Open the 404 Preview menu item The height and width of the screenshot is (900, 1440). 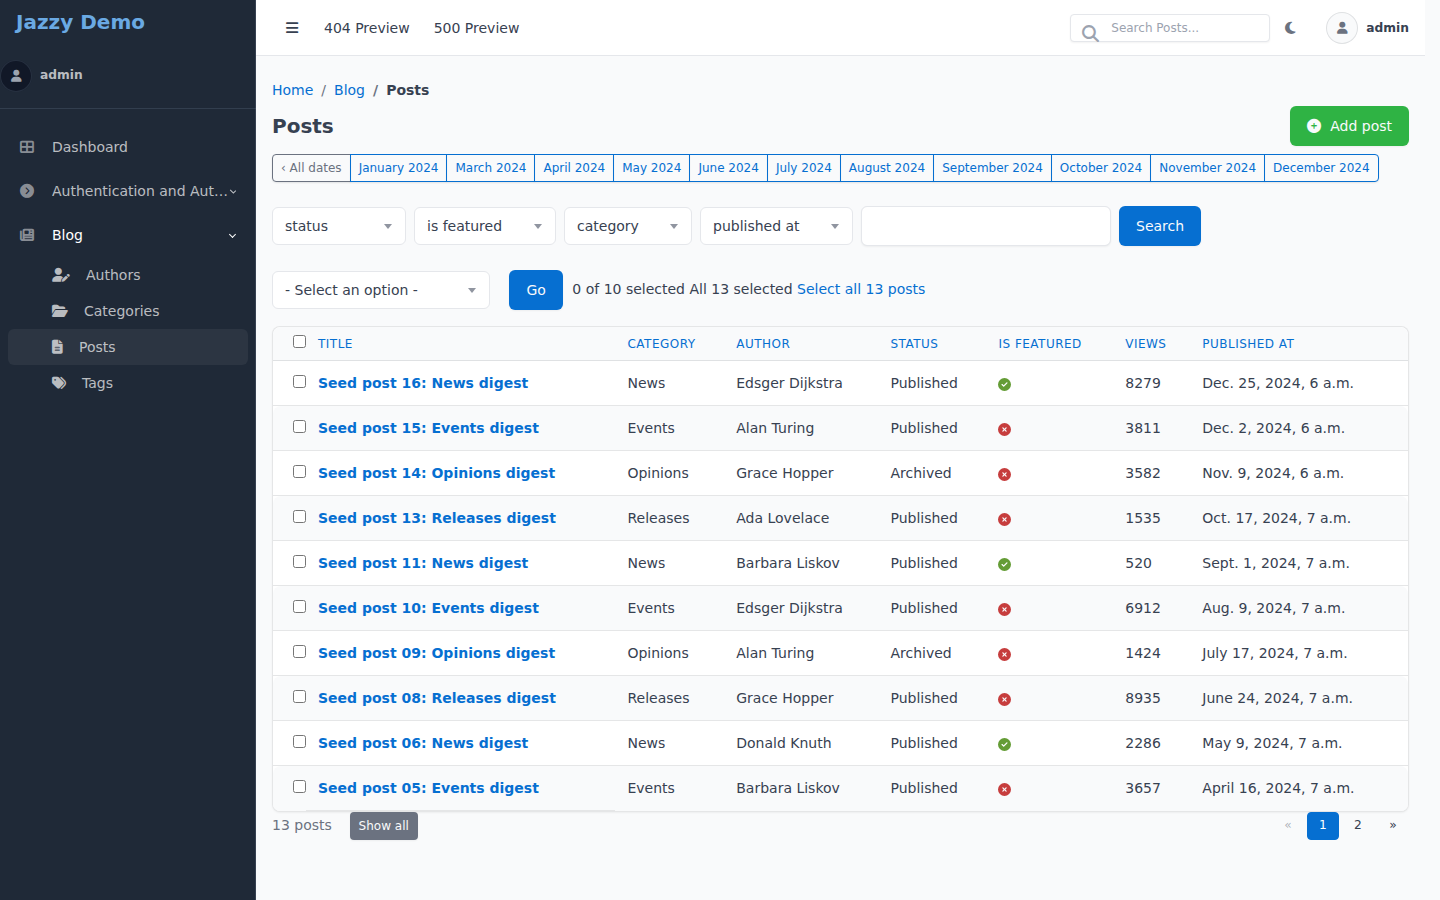pos(367,28)
